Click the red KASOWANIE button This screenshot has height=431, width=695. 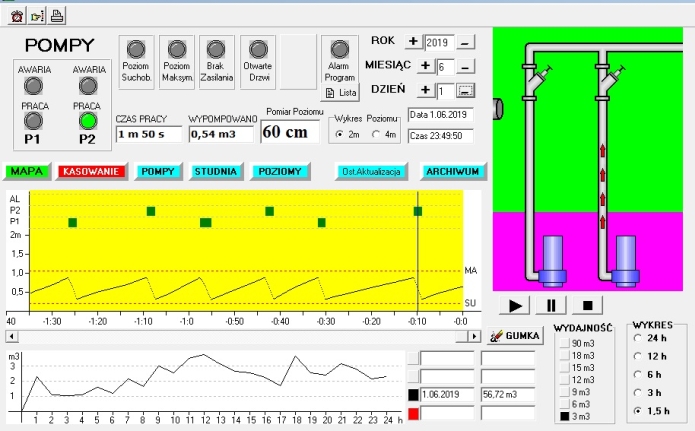91,172
